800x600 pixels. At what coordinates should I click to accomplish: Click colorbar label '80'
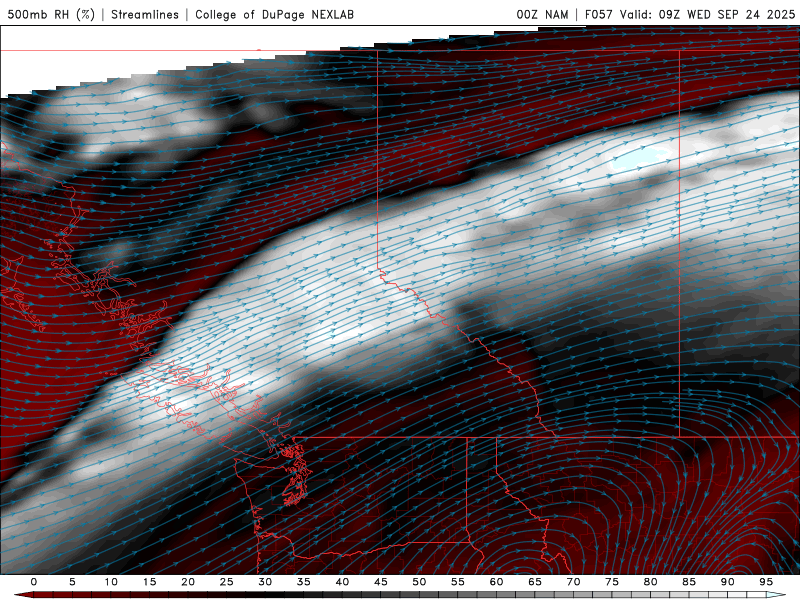(651, 582)
